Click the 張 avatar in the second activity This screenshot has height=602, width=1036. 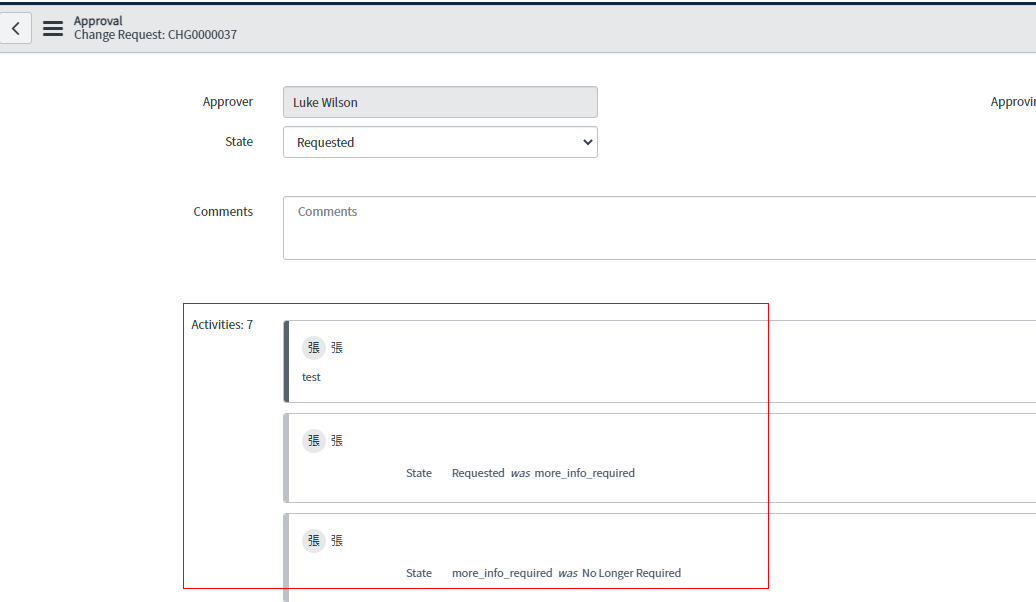313,440
